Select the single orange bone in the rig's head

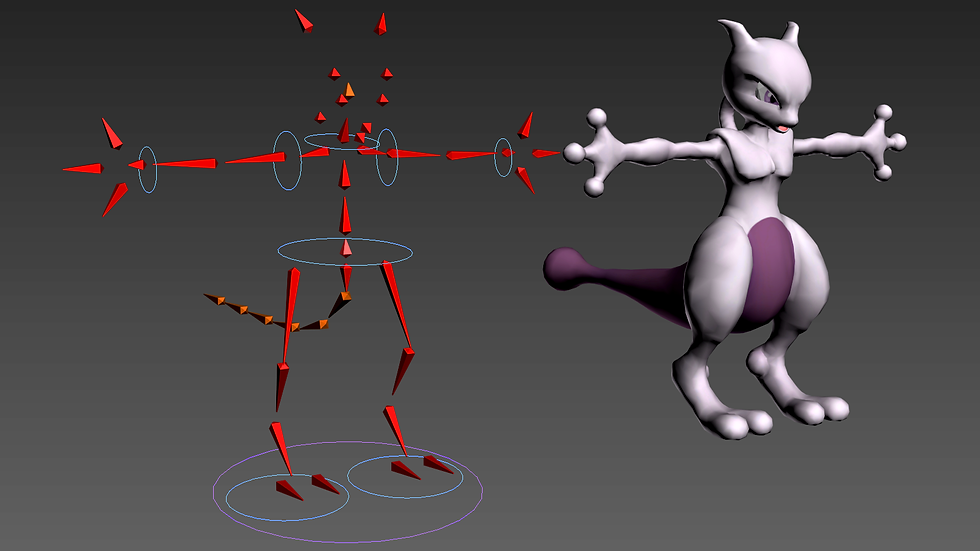349,90
